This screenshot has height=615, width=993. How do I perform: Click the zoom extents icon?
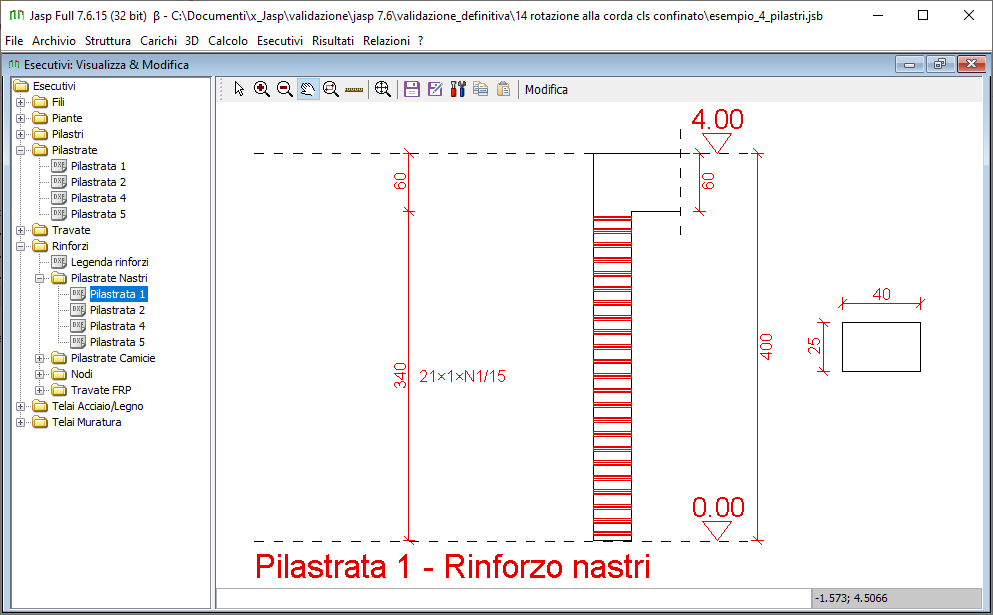tap(383, 89)
